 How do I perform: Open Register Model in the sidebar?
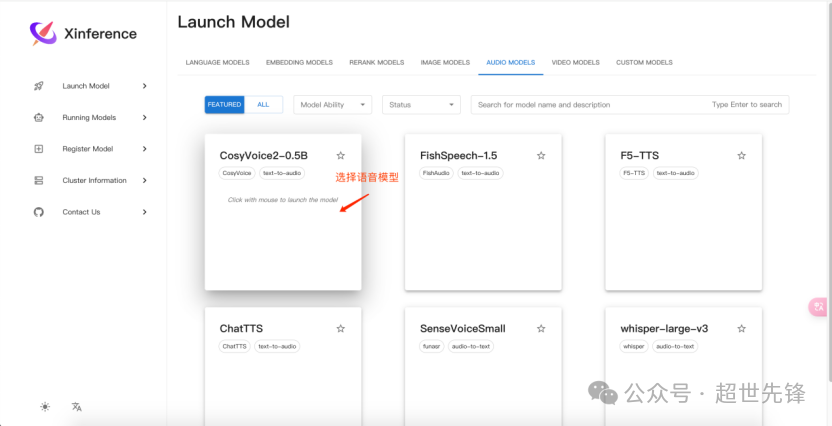click(88, 149)
